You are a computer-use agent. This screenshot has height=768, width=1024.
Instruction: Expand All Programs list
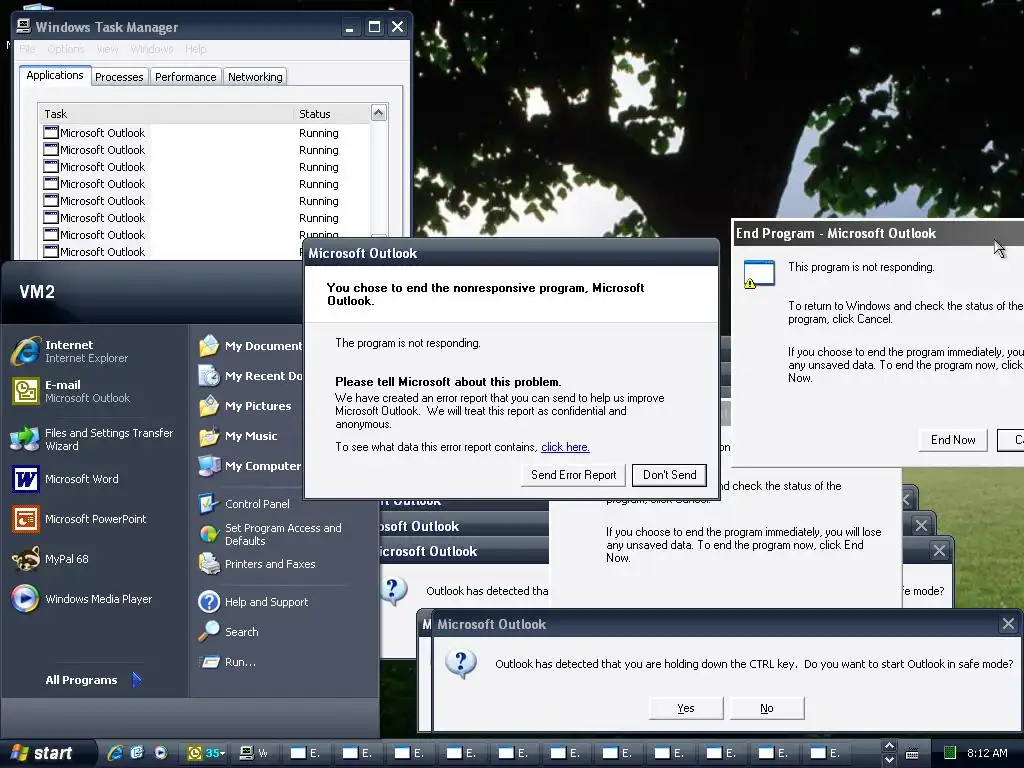[93, 680]
